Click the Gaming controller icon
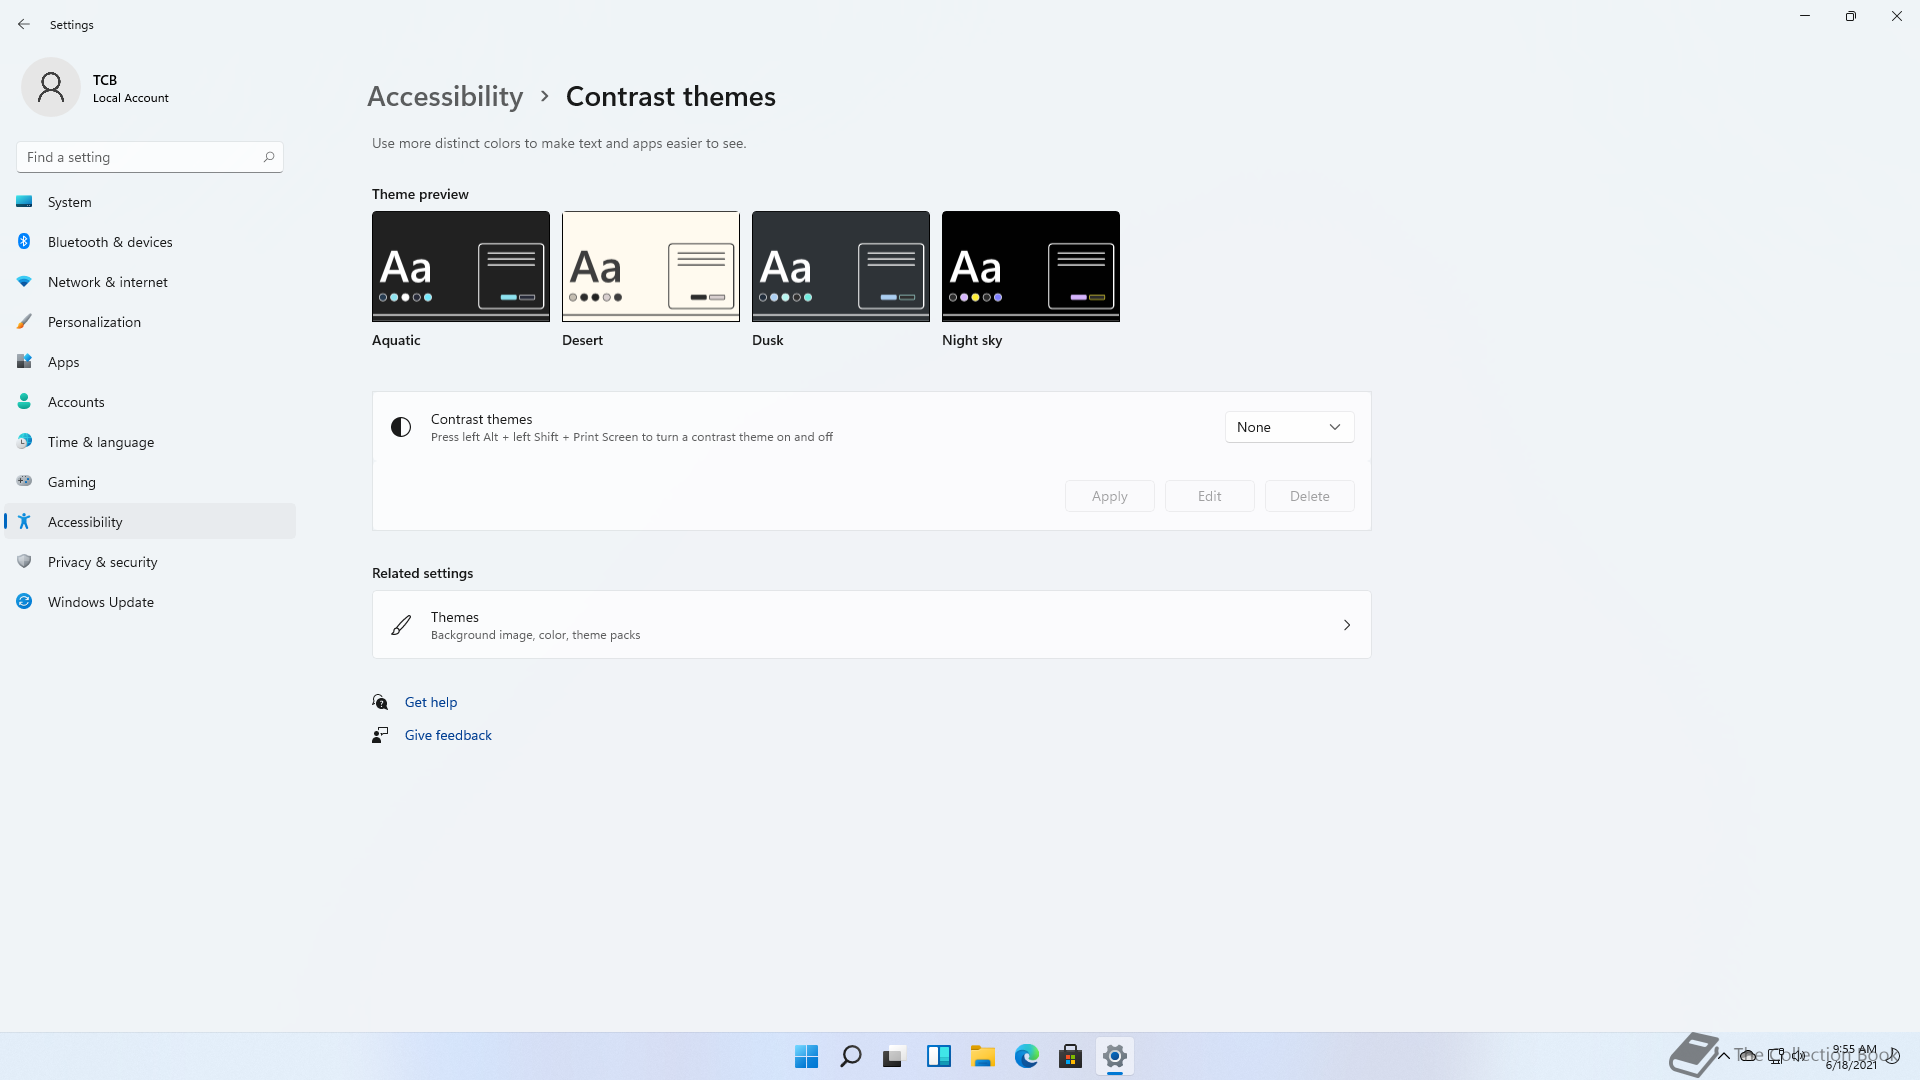 point(24,481)
